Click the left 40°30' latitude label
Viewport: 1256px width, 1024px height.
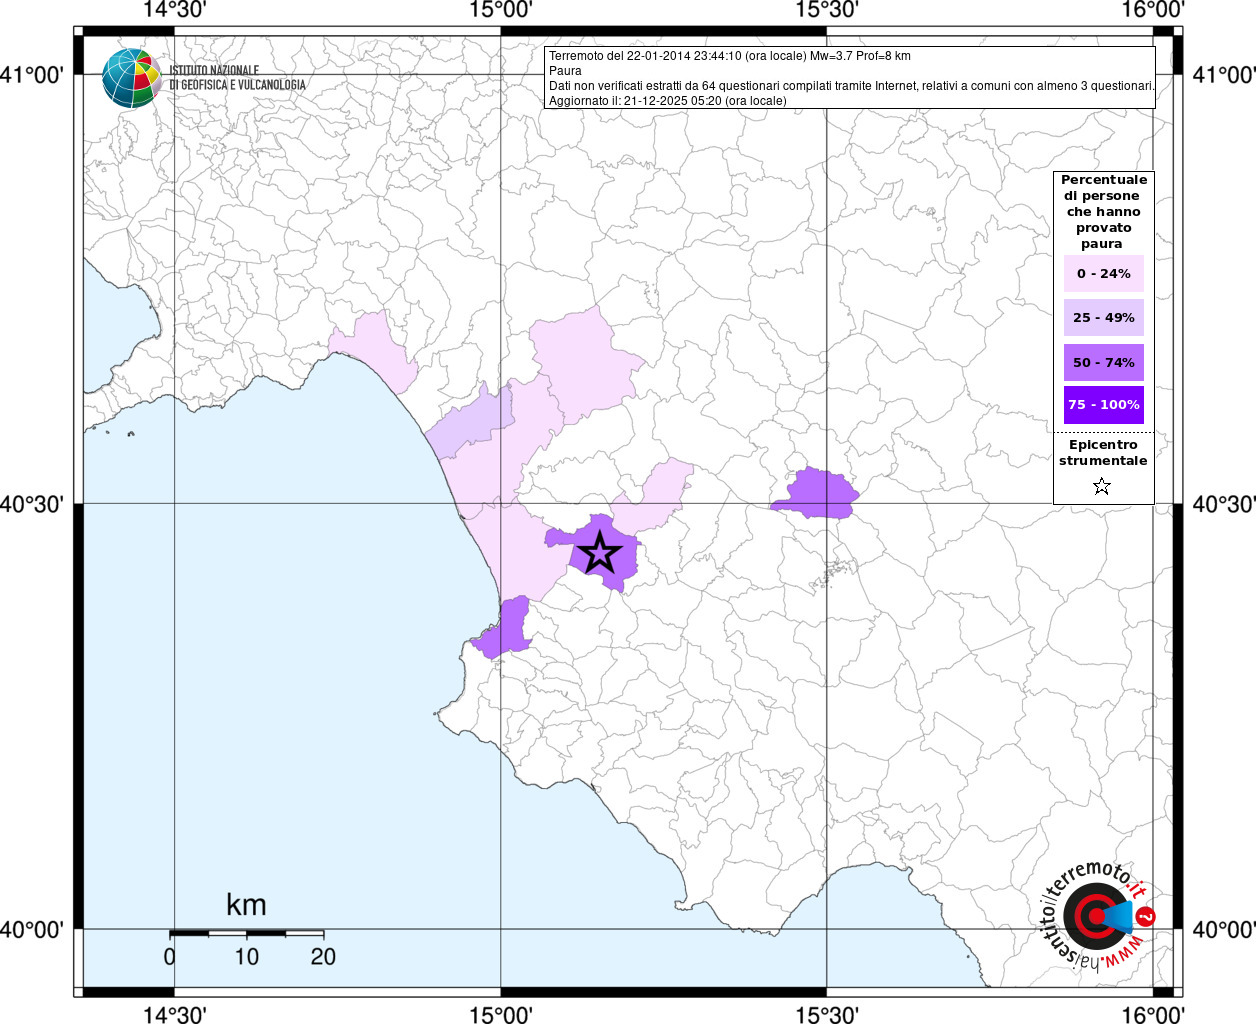point(32,503)
